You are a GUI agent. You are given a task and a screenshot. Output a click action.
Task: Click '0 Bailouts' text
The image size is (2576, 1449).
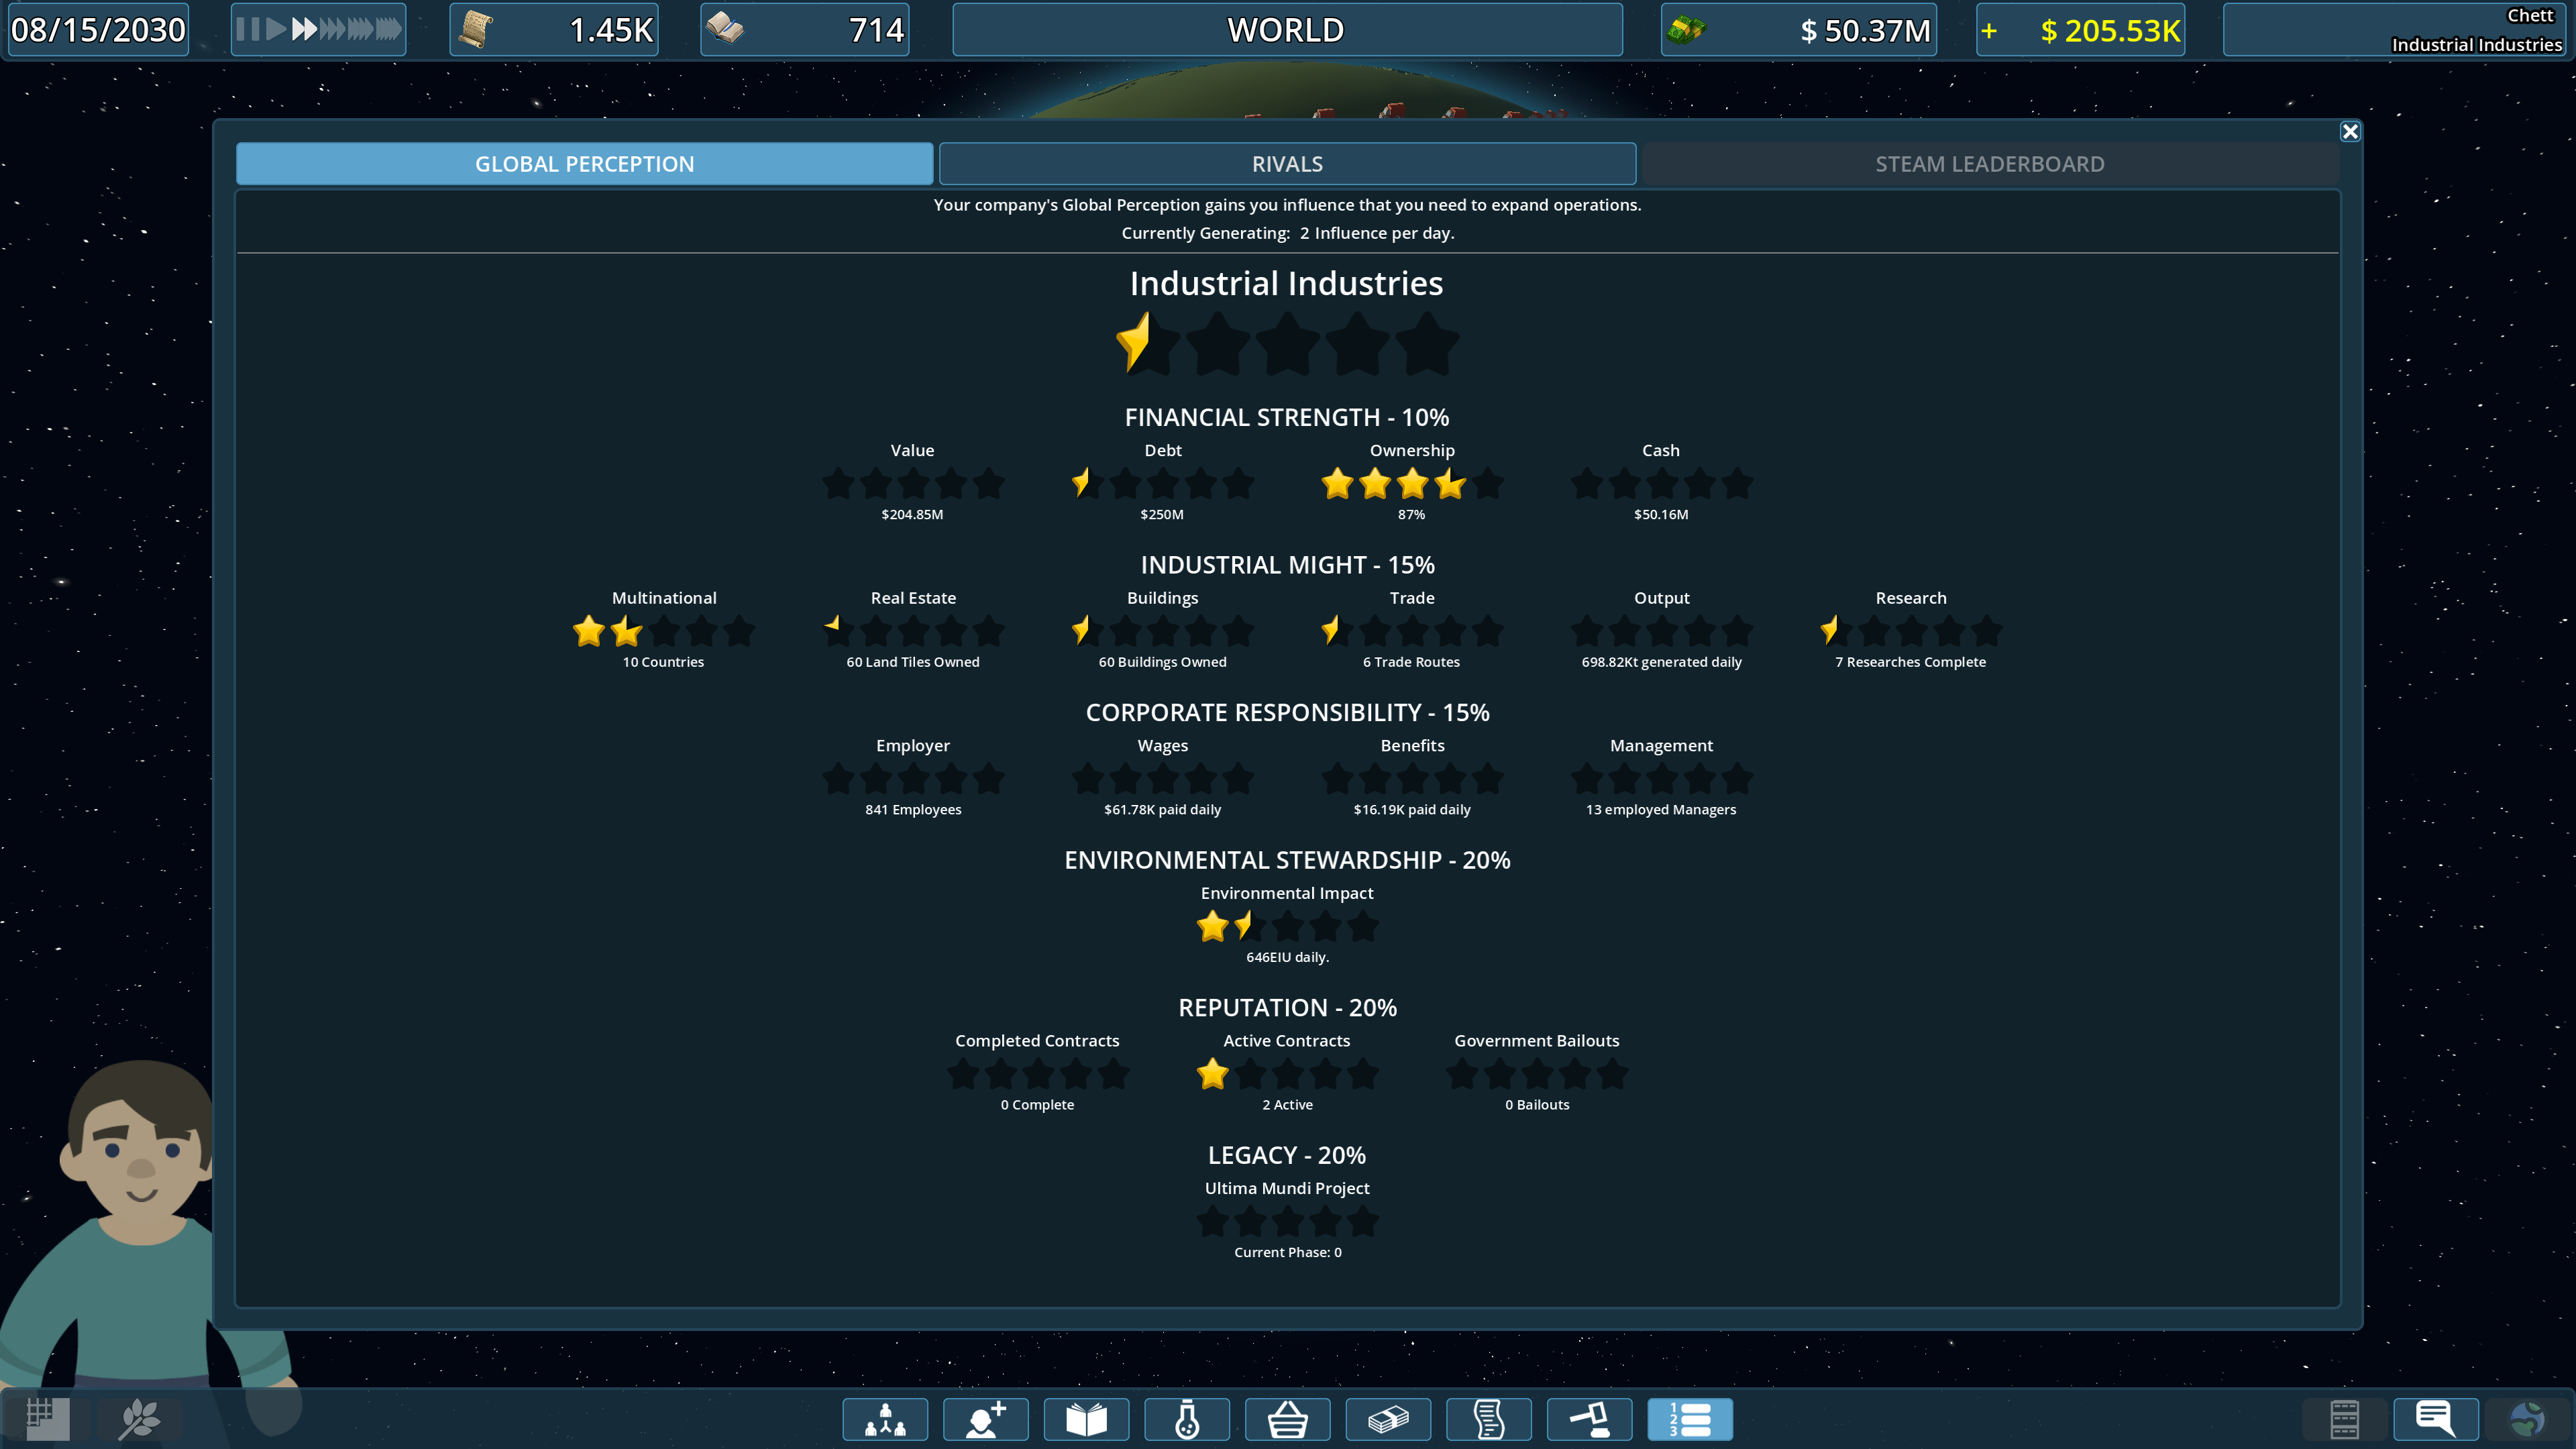point(1537,1105)
